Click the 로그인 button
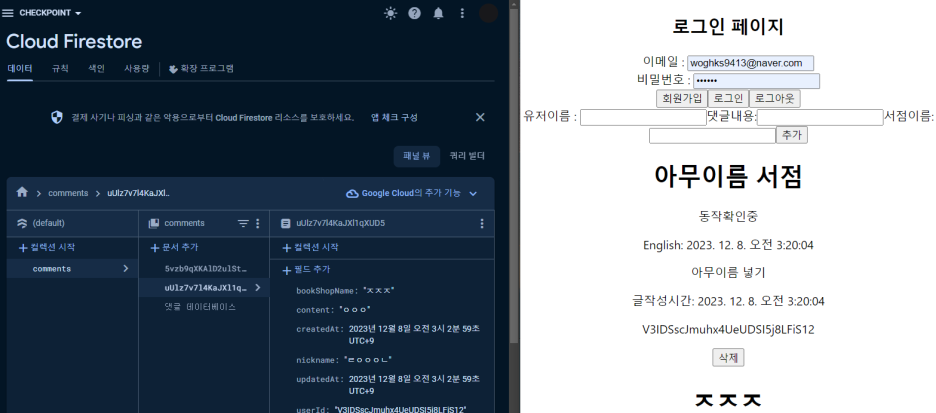 click(x=728, y=98)
